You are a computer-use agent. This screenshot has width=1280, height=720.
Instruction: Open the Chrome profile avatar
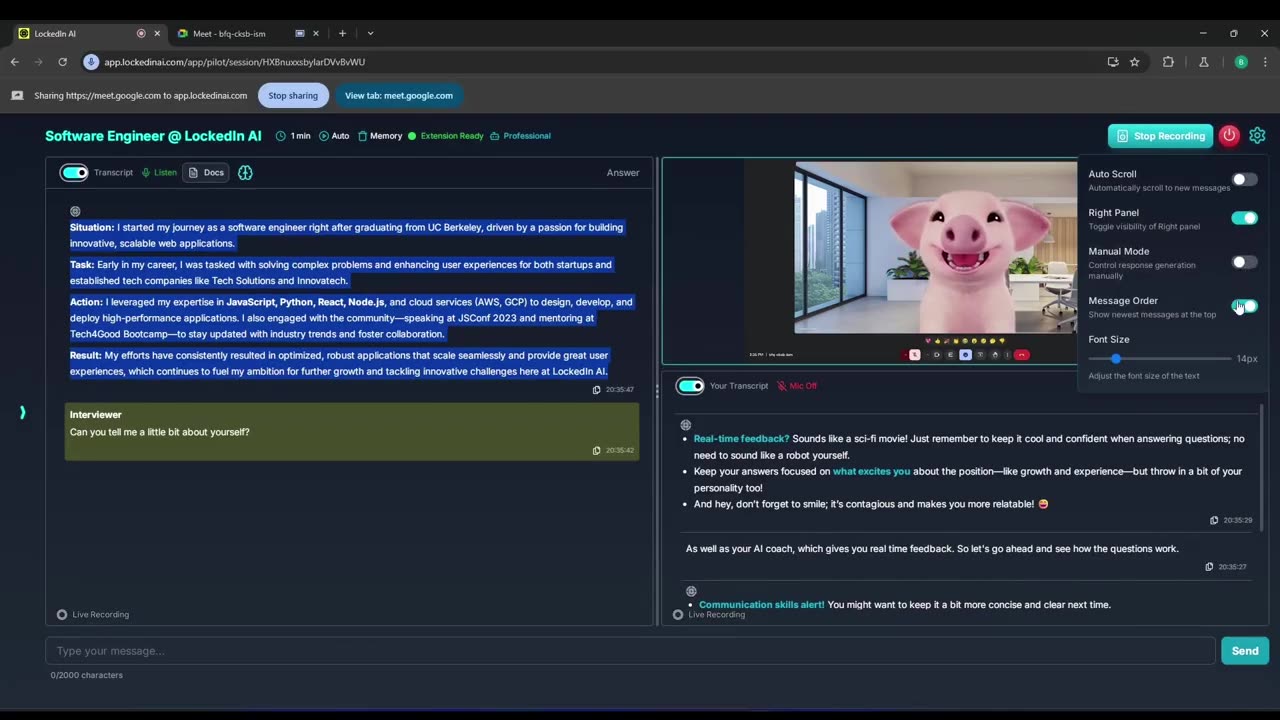1241,62
